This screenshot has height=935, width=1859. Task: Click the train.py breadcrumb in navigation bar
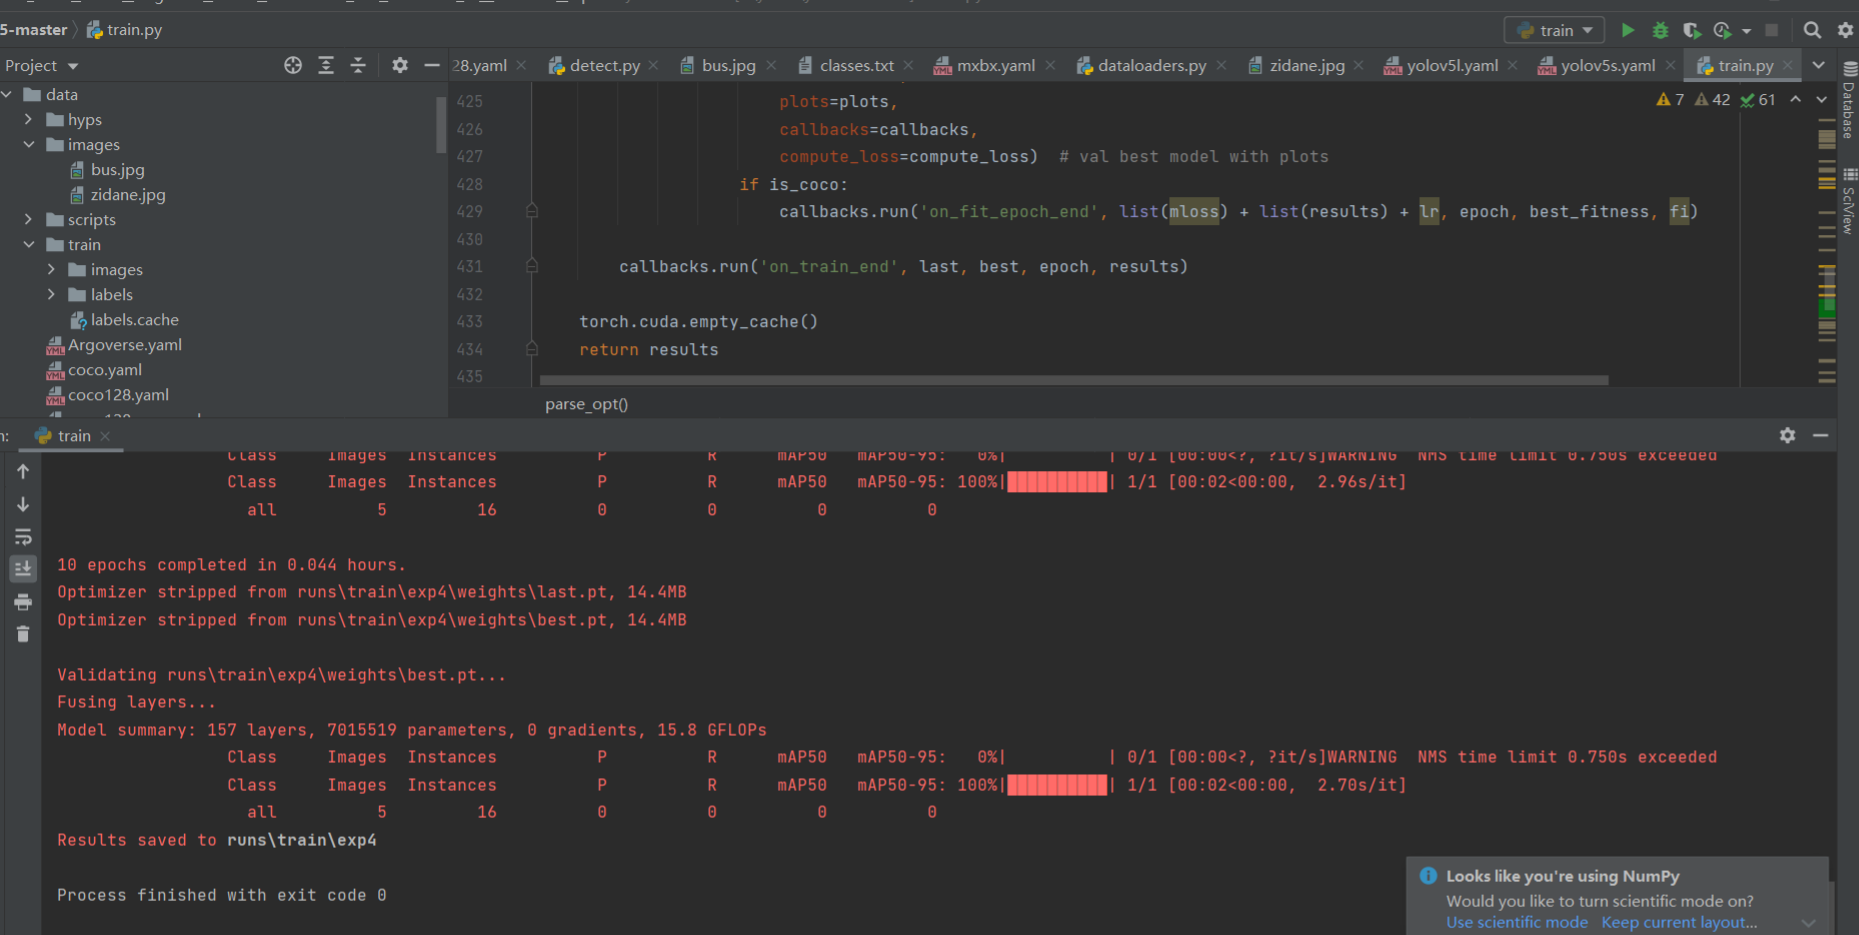[x=124, y=30]
